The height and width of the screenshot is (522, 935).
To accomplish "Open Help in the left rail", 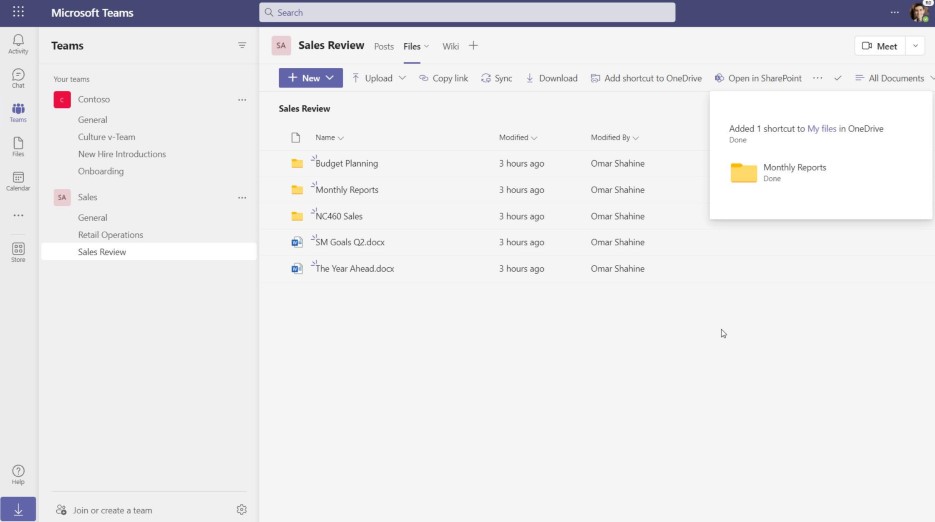I will pos(18,475).
